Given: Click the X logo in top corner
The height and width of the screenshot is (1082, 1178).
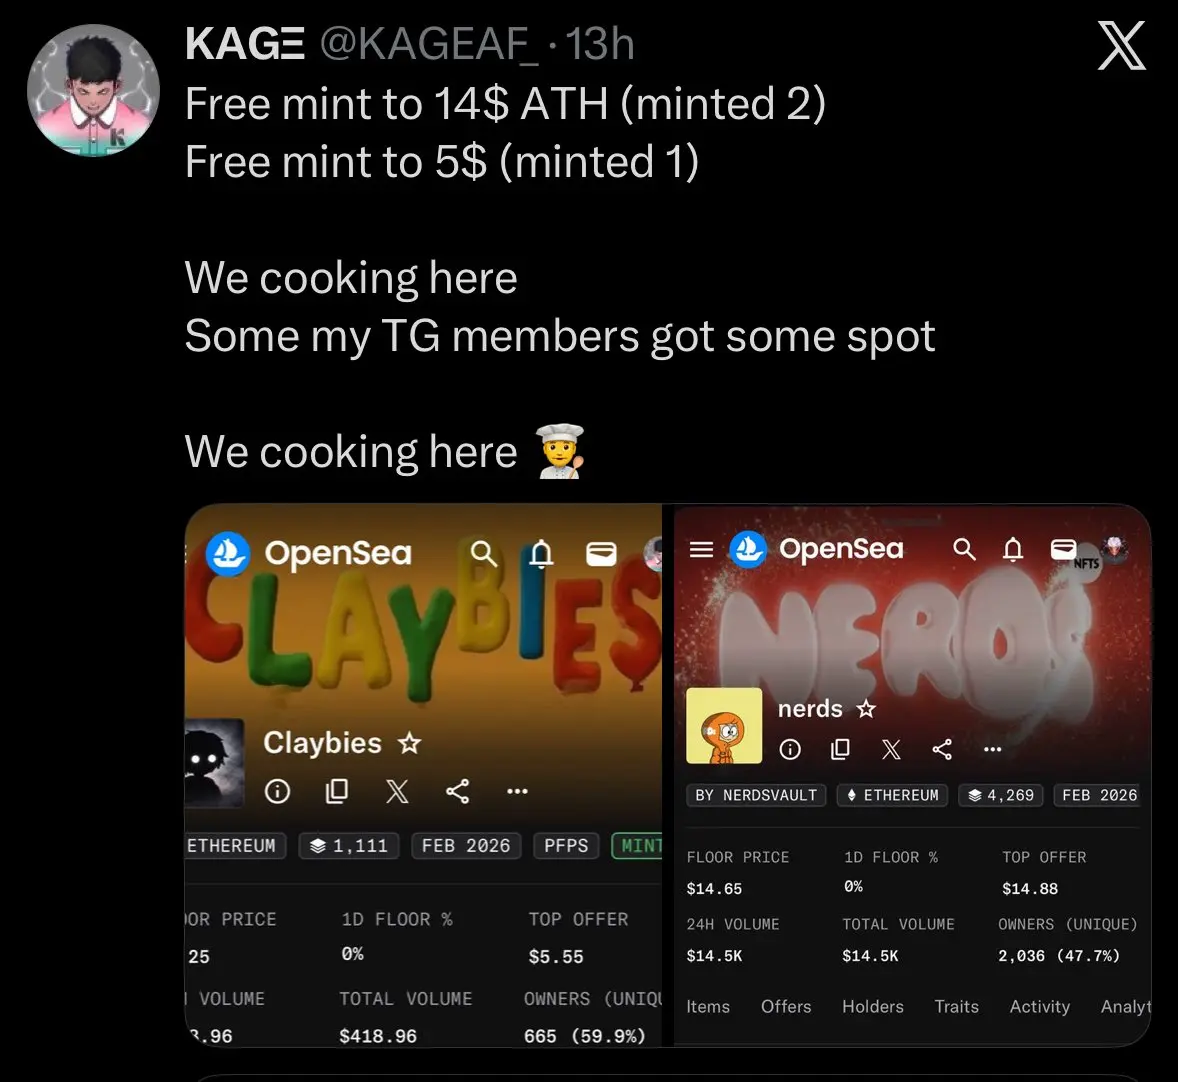Looking at the screenshot, I should (1122, 46).
